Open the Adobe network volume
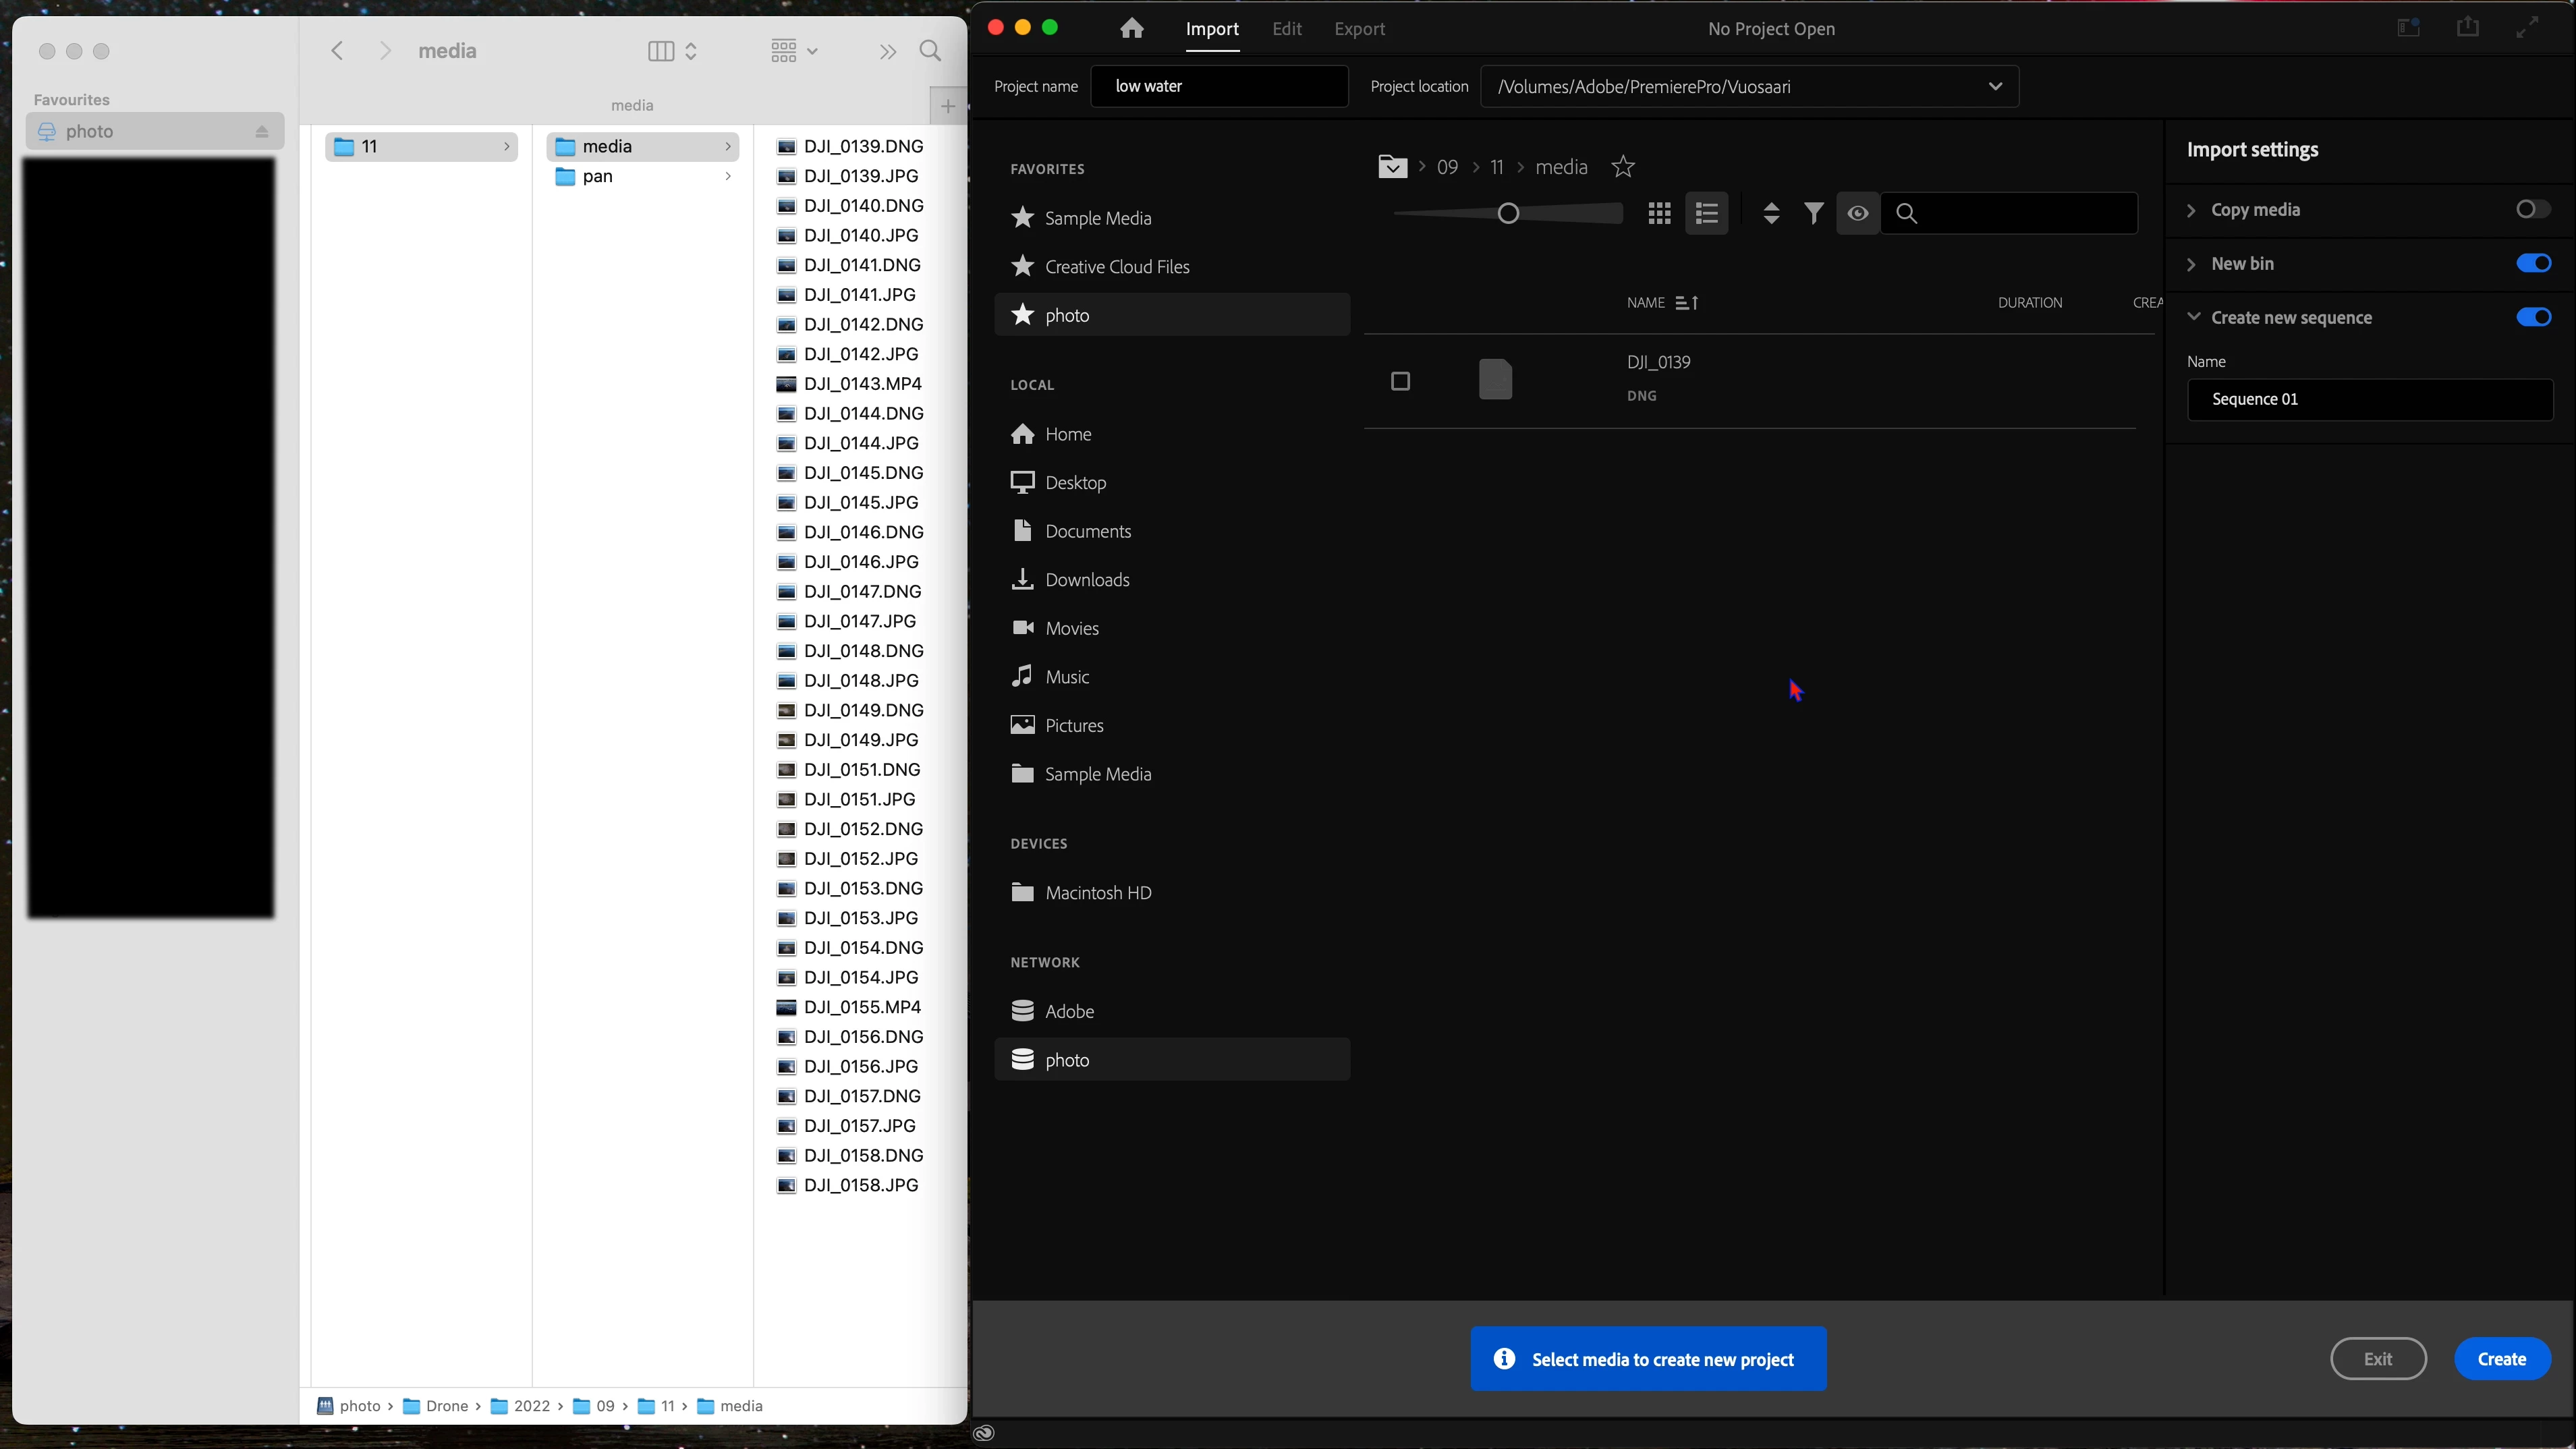This screenshot has height=1449, width=2576. click(1068, 1011)
